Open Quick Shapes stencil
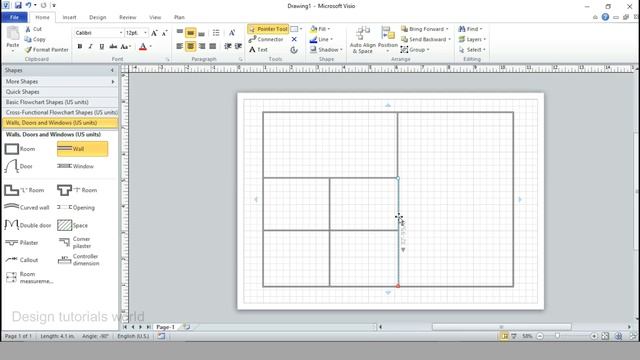 [x=60, y=92]
